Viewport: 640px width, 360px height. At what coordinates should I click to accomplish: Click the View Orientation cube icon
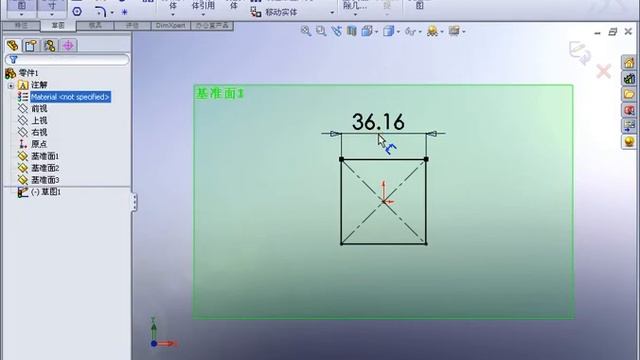tap(367, 31)
